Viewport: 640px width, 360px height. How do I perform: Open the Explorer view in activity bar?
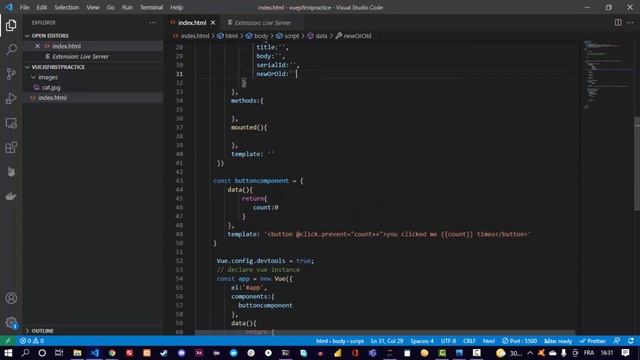coord(11,25)
